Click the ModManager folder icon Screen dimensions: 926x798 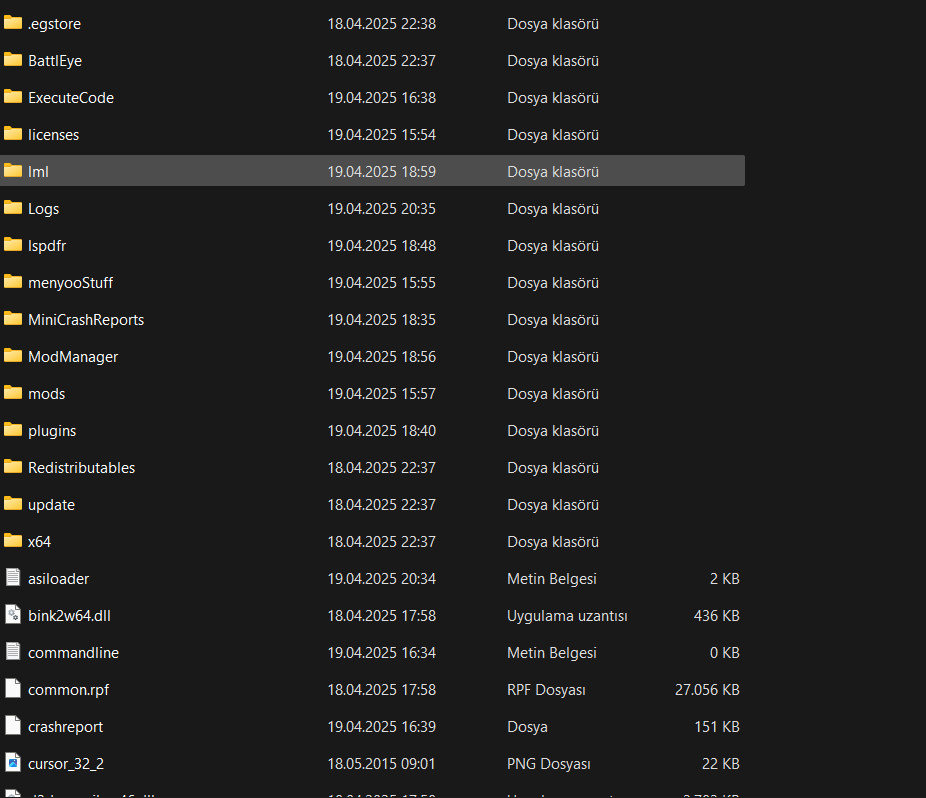[13, 356]
